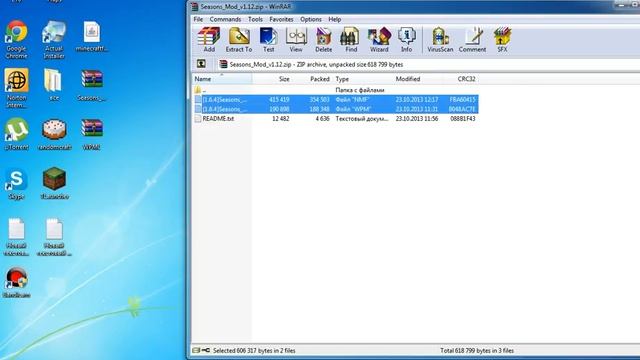The height and width of the screenshot is (360, 640).
Task: Open the Options menu
Action: [311, 19]
